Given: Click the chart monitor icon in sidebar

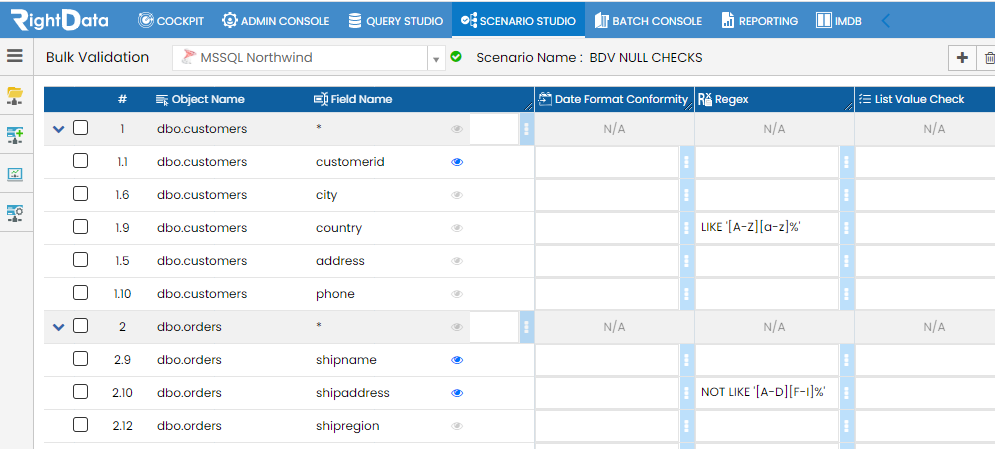Looking at the screenshot, I should pyautogui.click(x=15, y=174).
